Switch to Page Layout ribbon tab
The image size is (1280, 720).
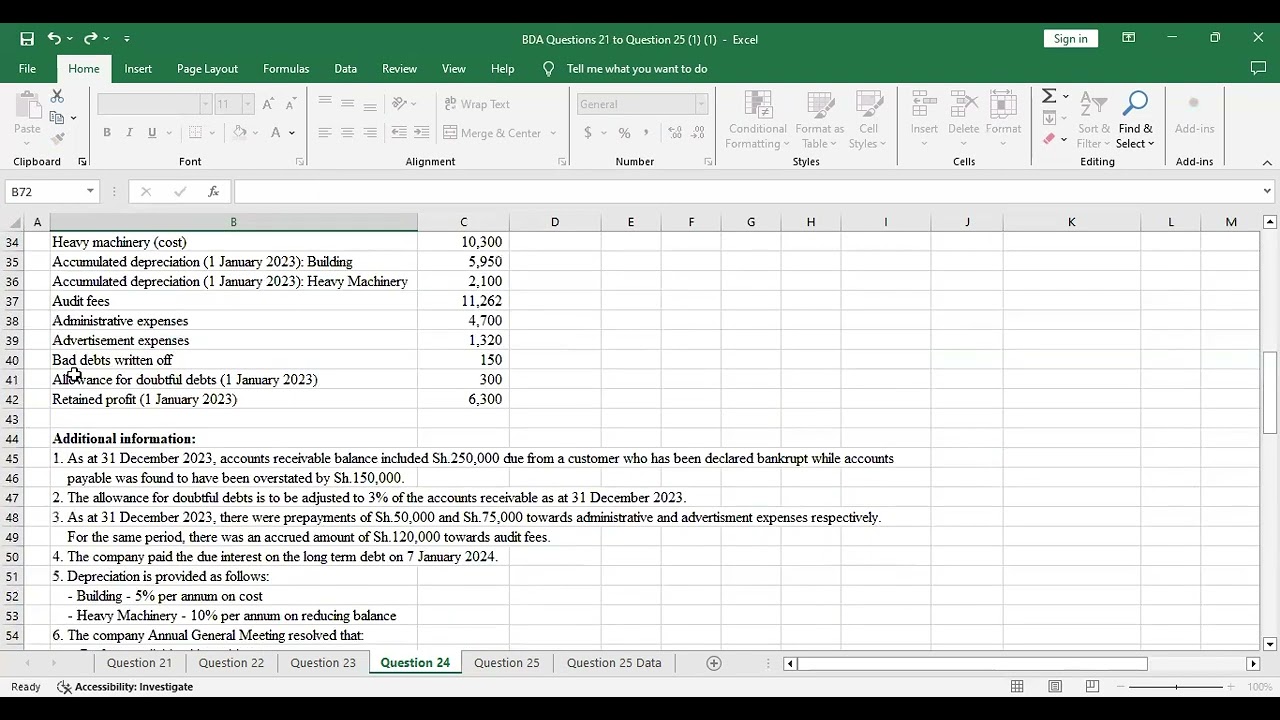tap(207, 69)
